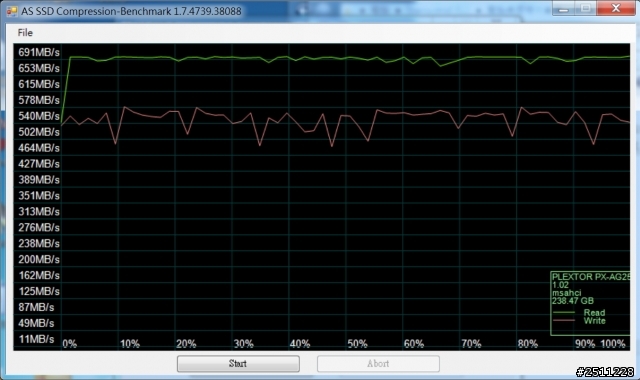Click the Abort button
The image size is (640, 380).
(x=378, y=363)
